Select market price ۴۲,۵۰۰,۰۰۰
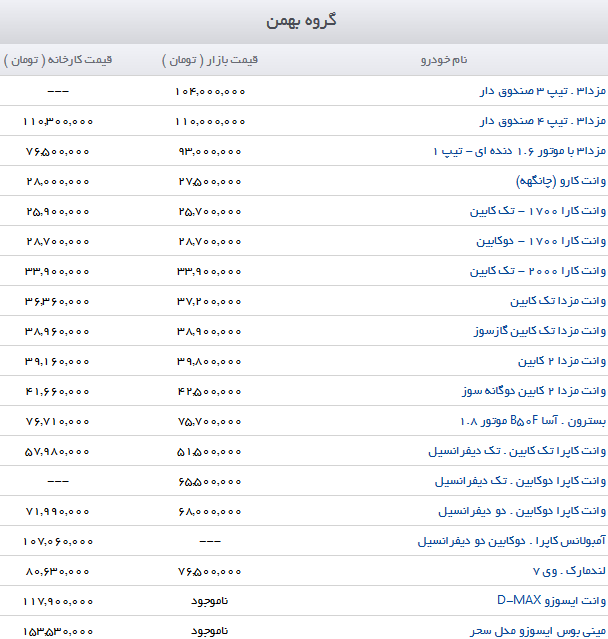Screen dimensions: 608x639 (x=209, y=392)
